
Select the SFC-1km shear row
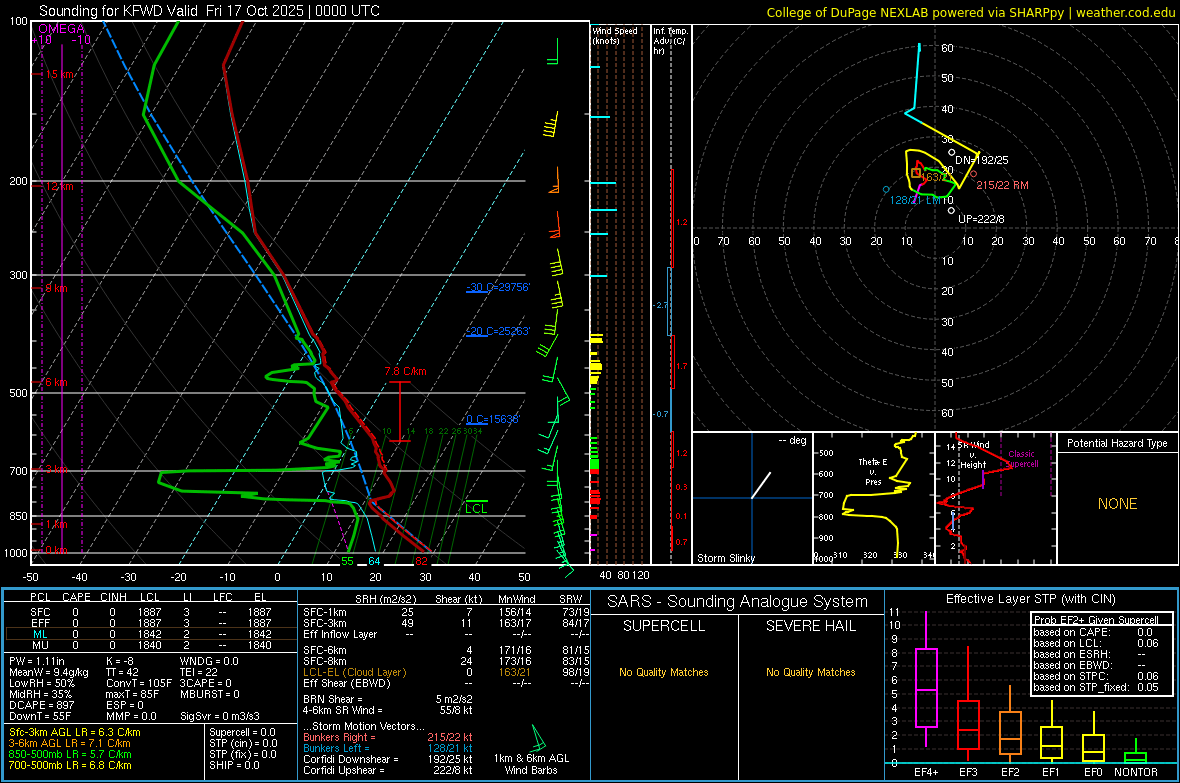click(446, 612)
